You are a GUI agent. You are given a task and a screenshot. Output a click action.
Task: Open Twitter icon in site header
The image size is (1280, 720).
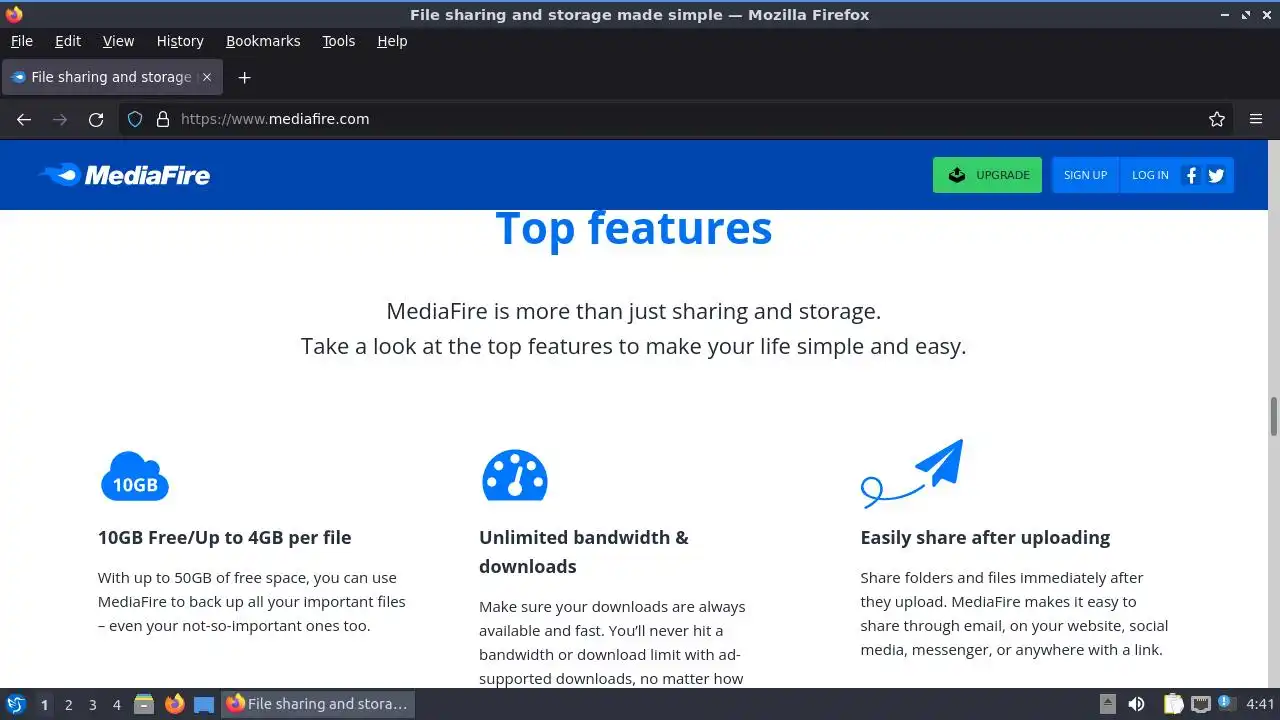[x=1216, y=175]
